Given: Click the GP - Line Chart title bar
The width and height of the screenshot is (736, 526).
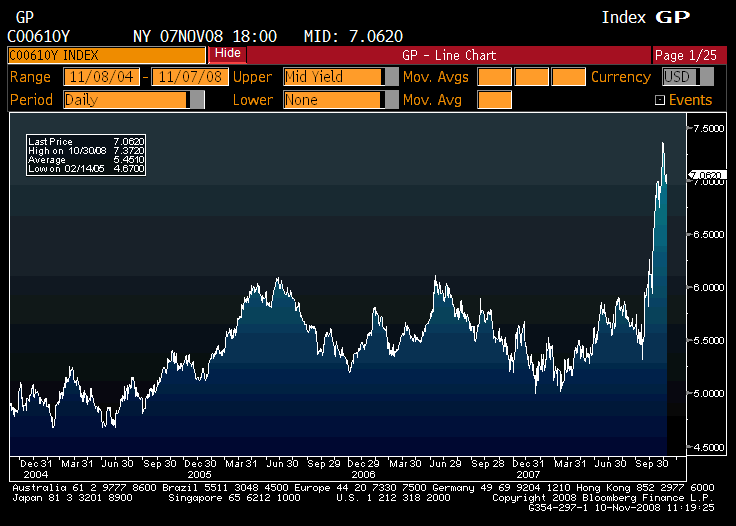Looking at the screenshot, I should tap(448, 55).
